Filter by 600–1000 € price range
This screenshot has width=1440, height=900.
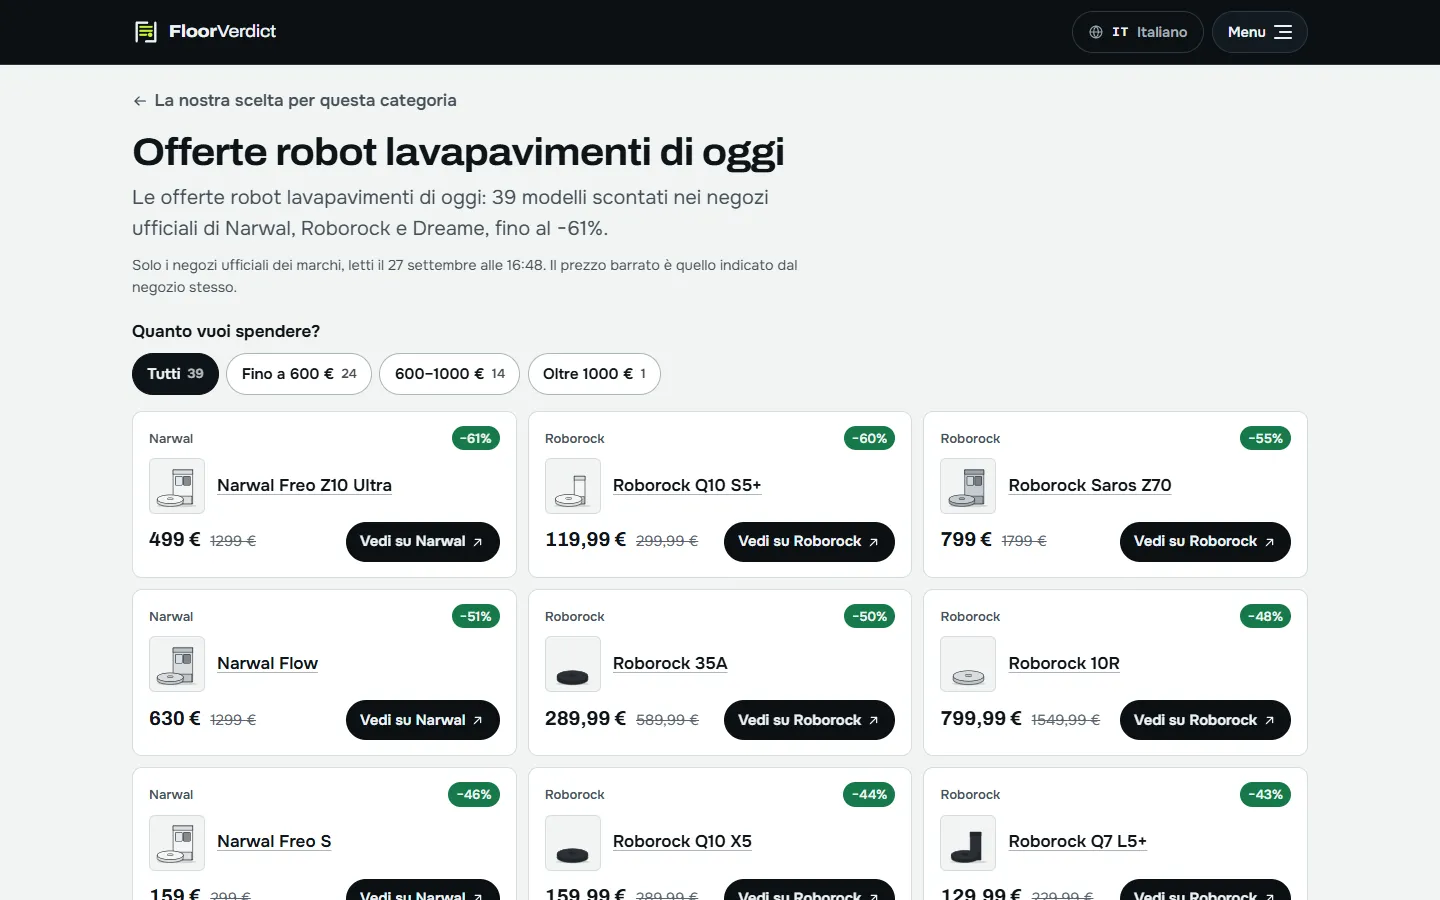[449, 374]
